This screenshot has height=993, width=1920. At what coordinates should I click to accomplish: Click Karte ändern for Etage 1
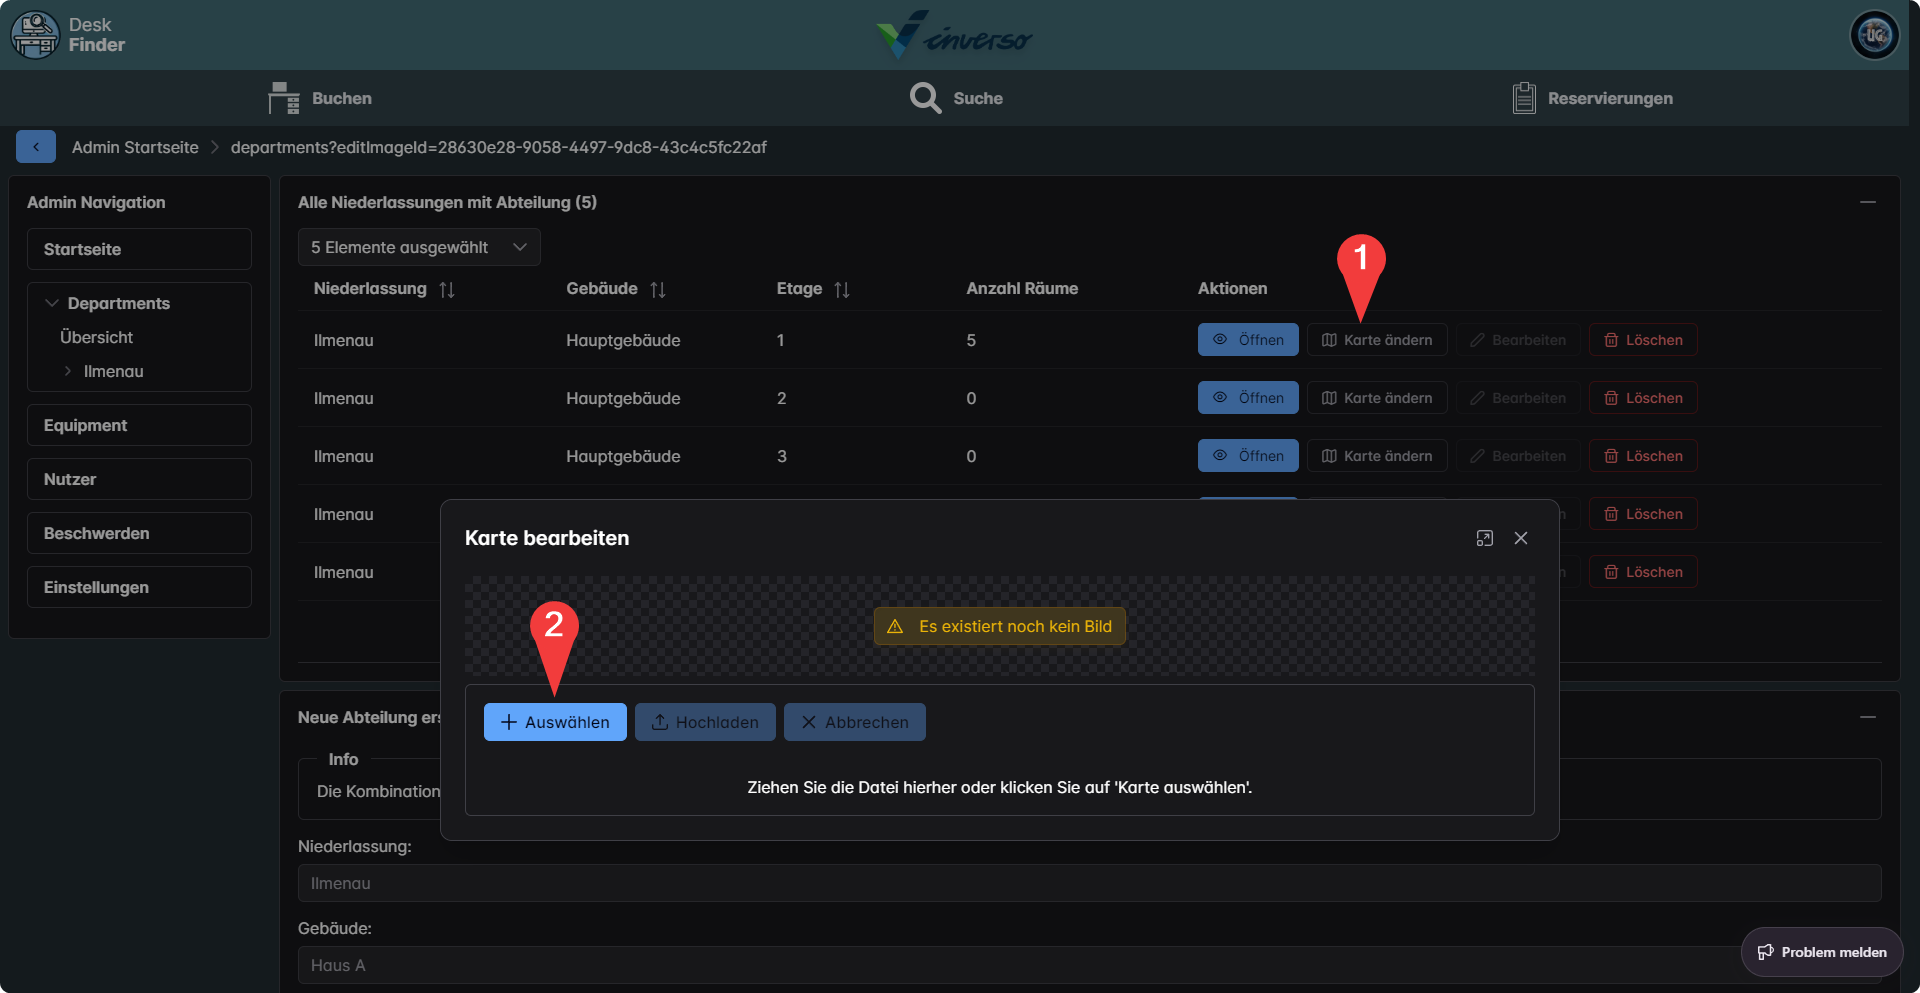coord(1377,340)
